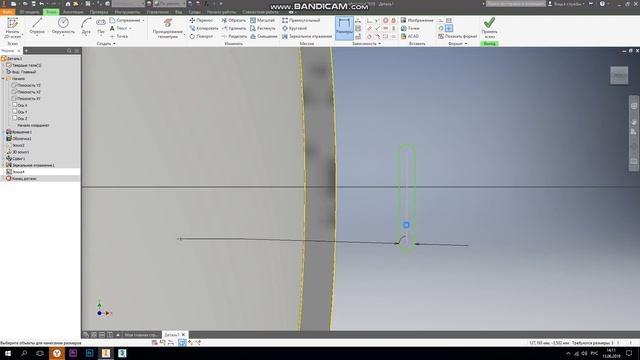Select the Move (Перенос) tool

201,20
